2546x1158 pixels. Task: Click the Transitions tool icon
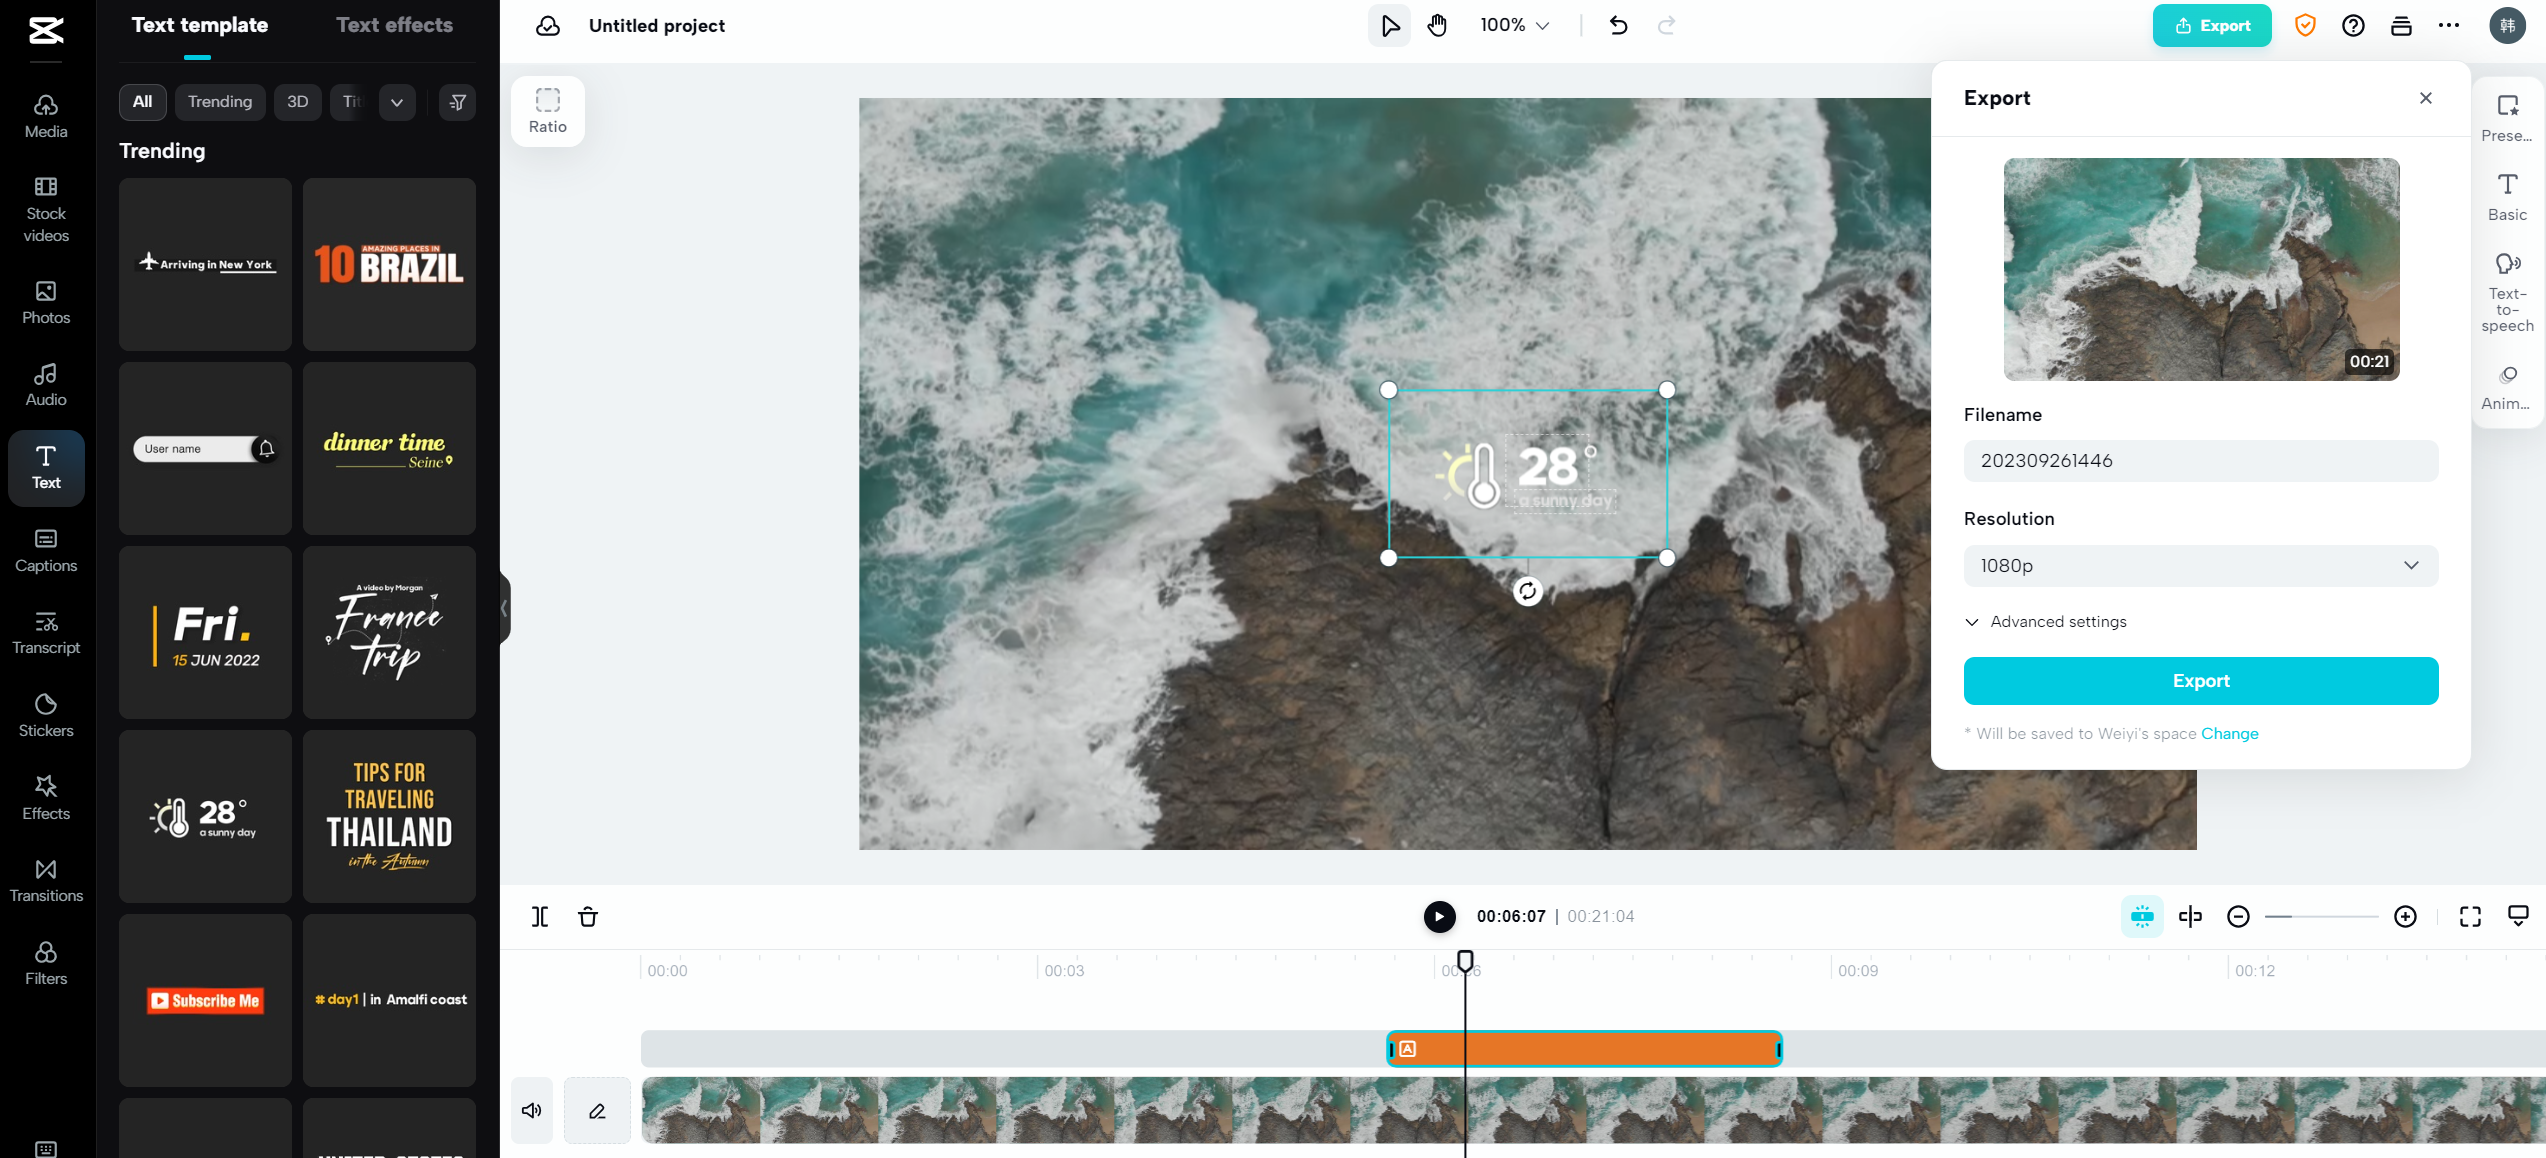[44, 879]
